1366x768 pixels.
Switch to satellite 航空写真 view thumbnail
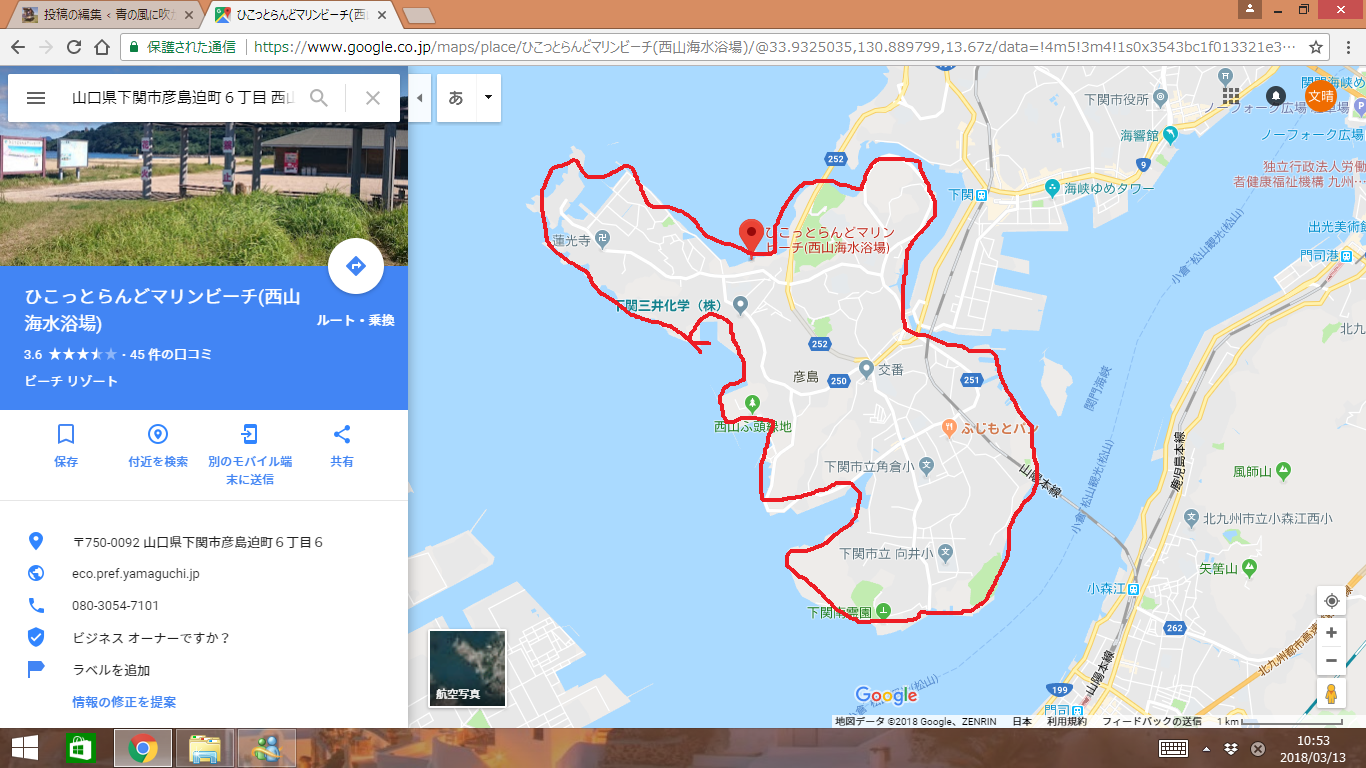click(x=467, y=668)
